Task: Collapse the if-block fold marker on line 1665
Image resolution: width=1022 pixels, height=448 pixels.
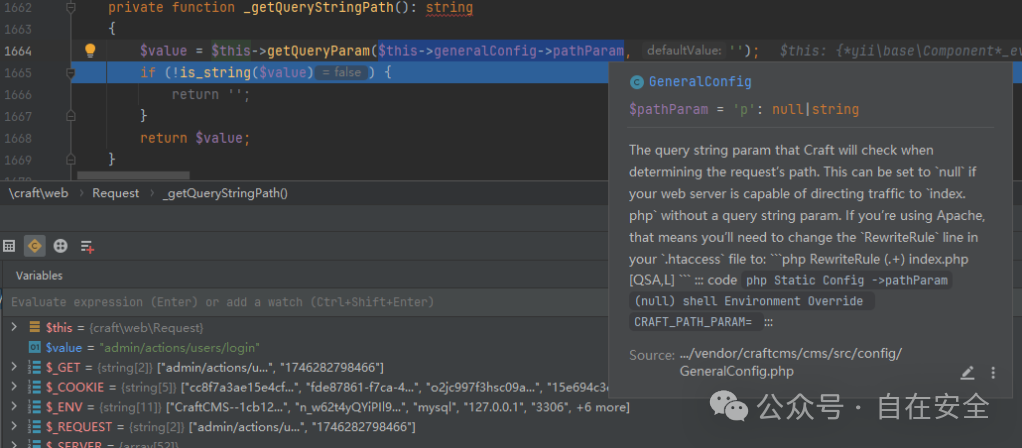Action: click(x=70, y=73)
